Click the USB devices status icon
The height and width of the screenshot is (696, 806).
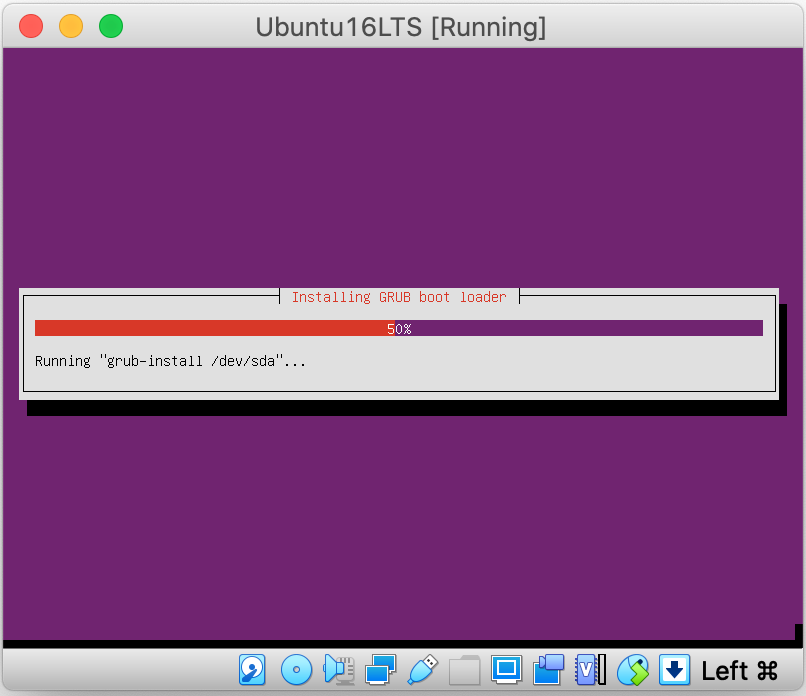coord(423,669)
